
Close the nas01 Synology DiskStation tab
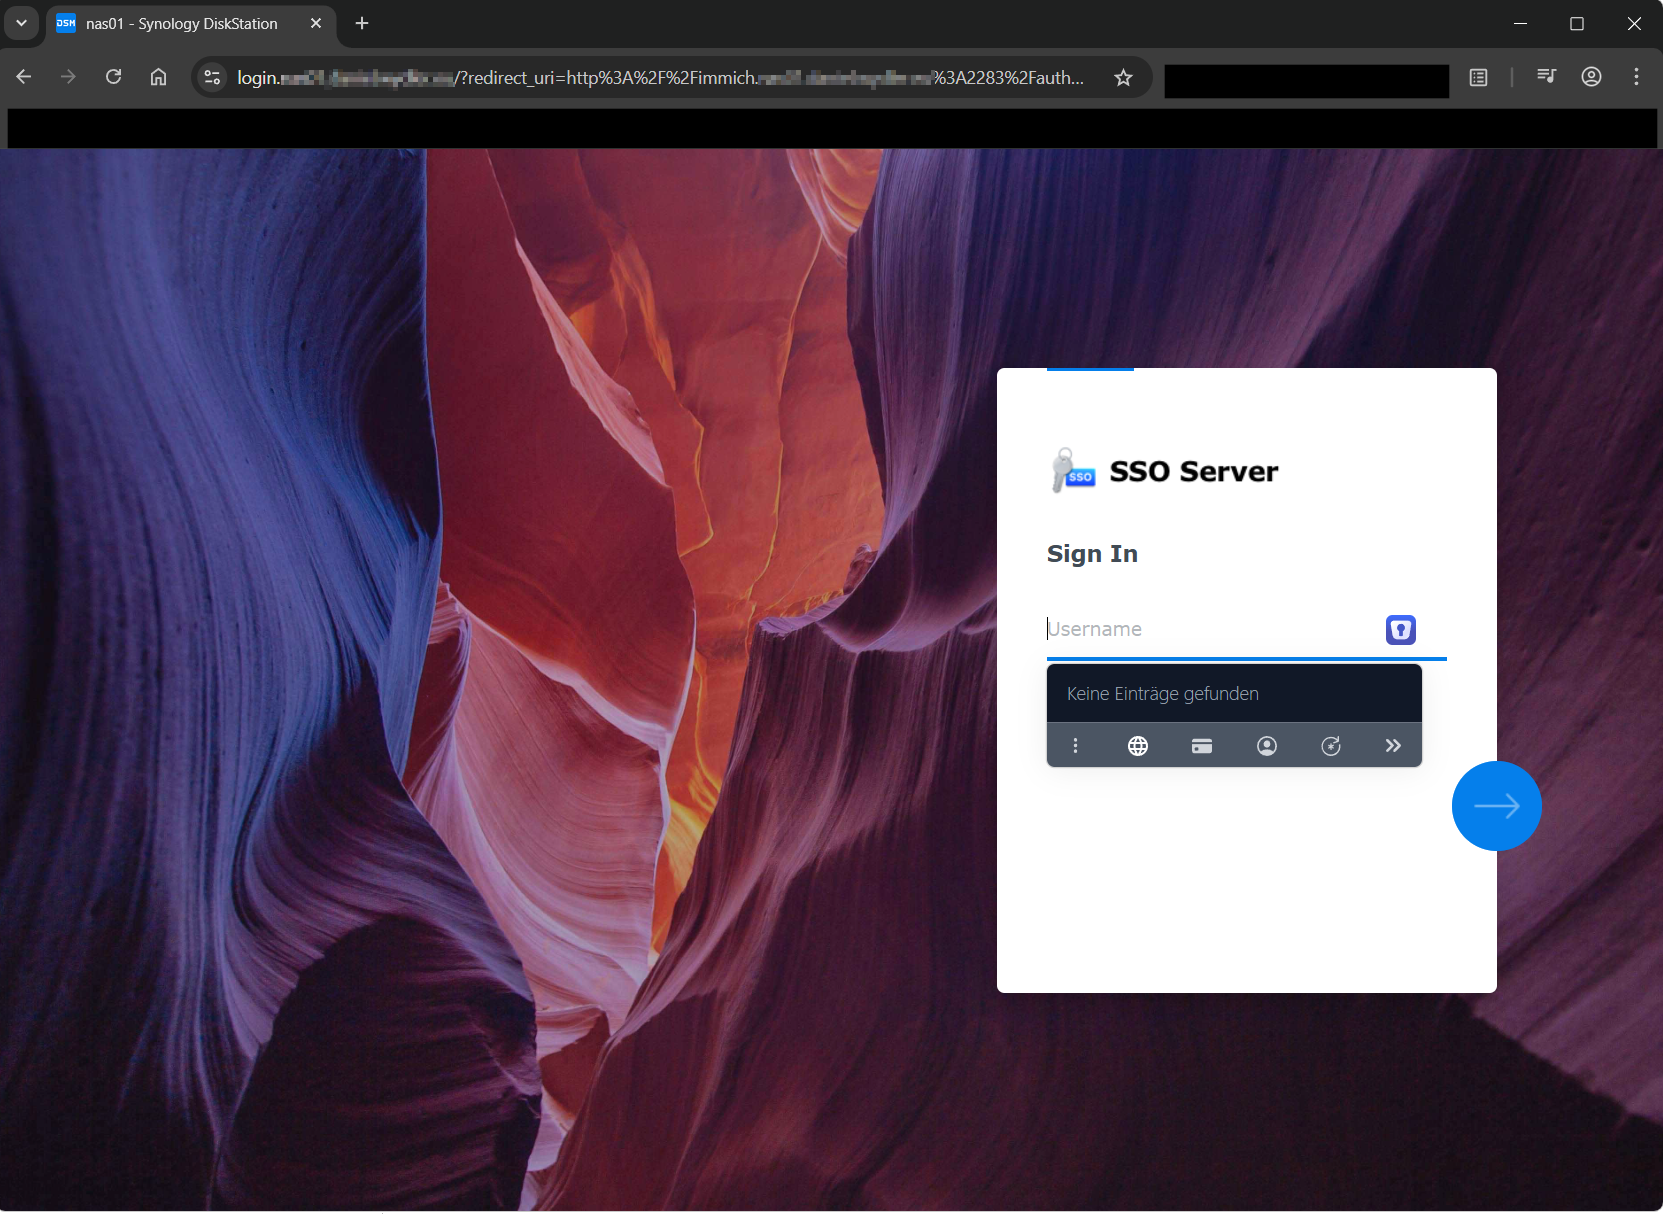pos(316,23)
